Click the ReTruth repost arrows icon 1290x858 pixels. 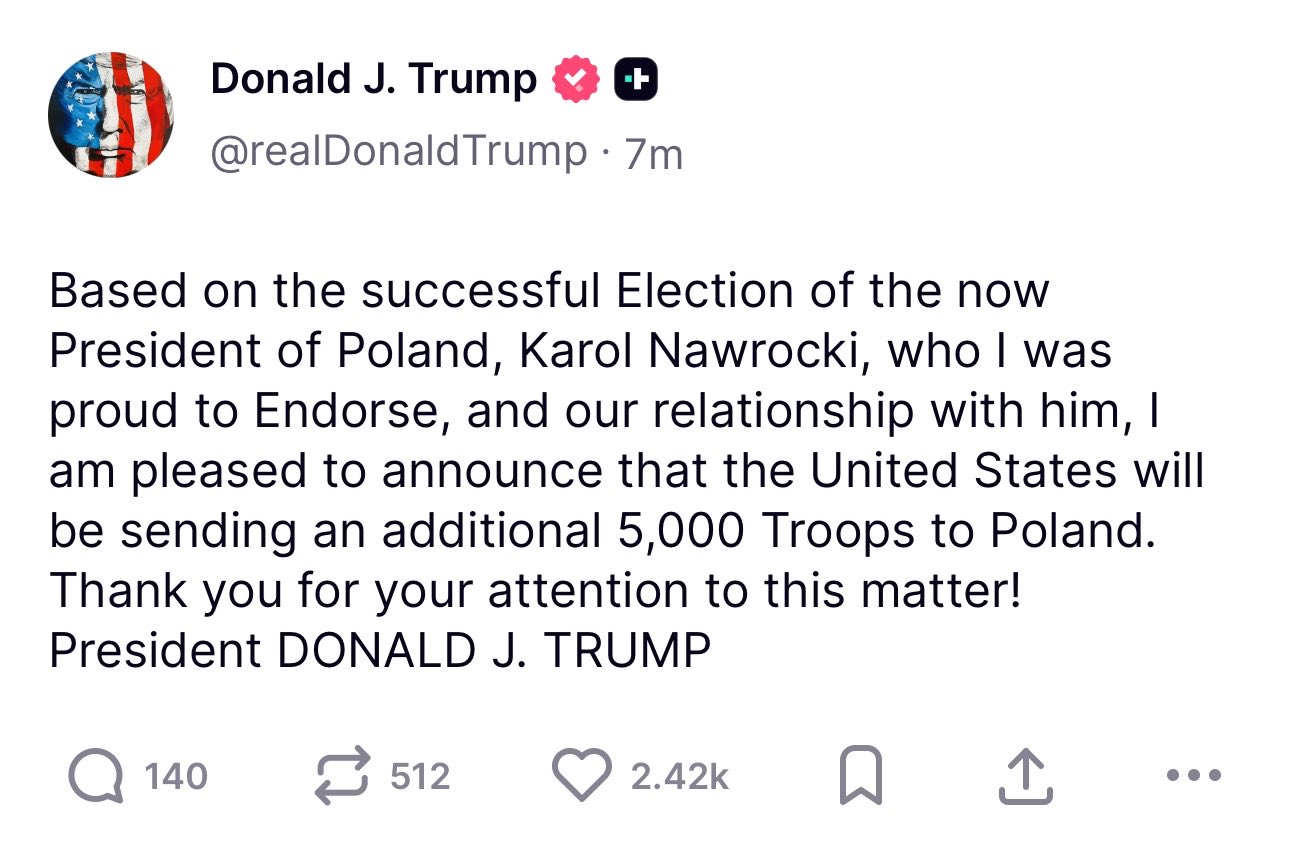(x=343, y=776)
